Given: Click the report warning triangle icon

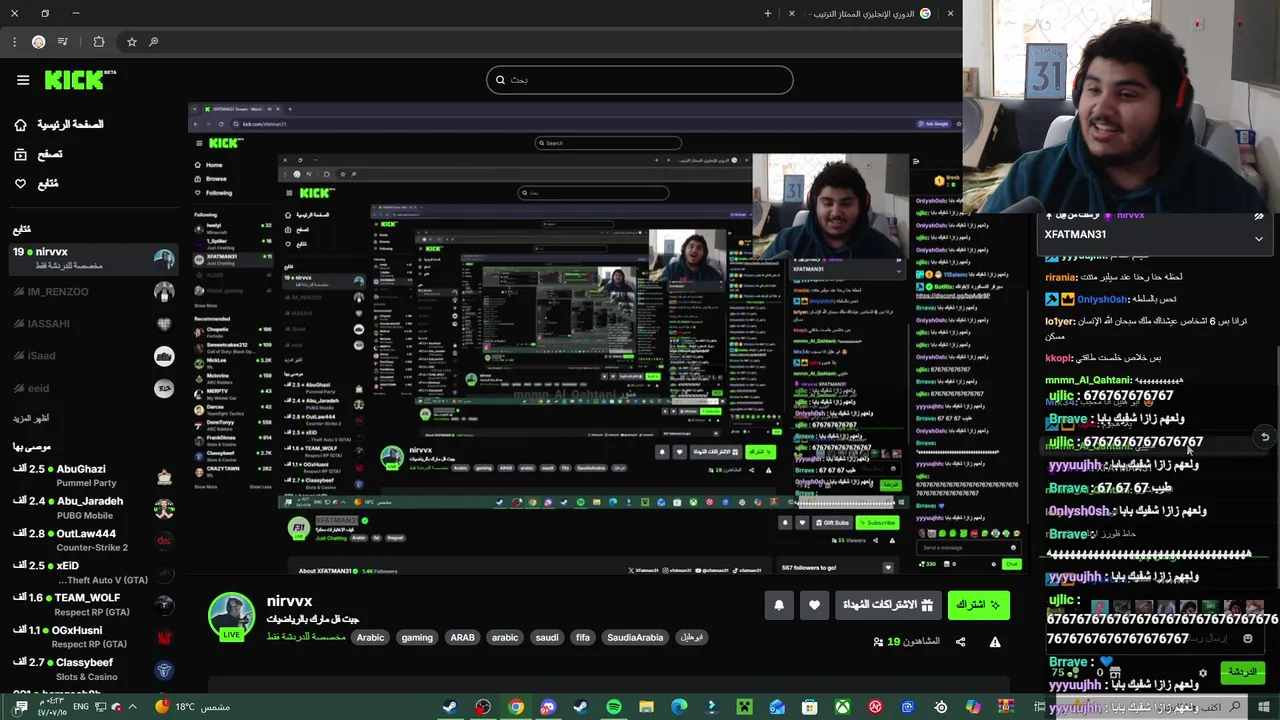Looking at the screenshot, I should [x=995, y=642].
